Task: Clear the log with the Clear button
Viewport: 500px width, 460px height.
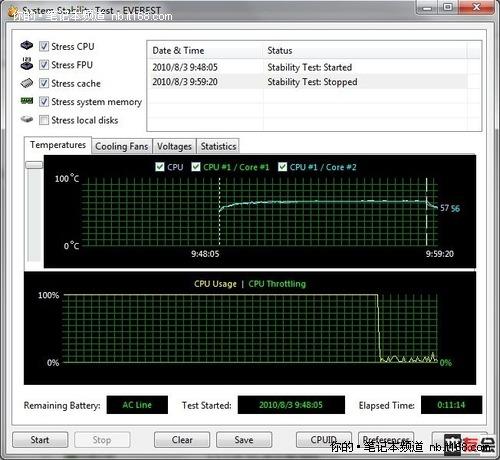Action: click(182, 440)
